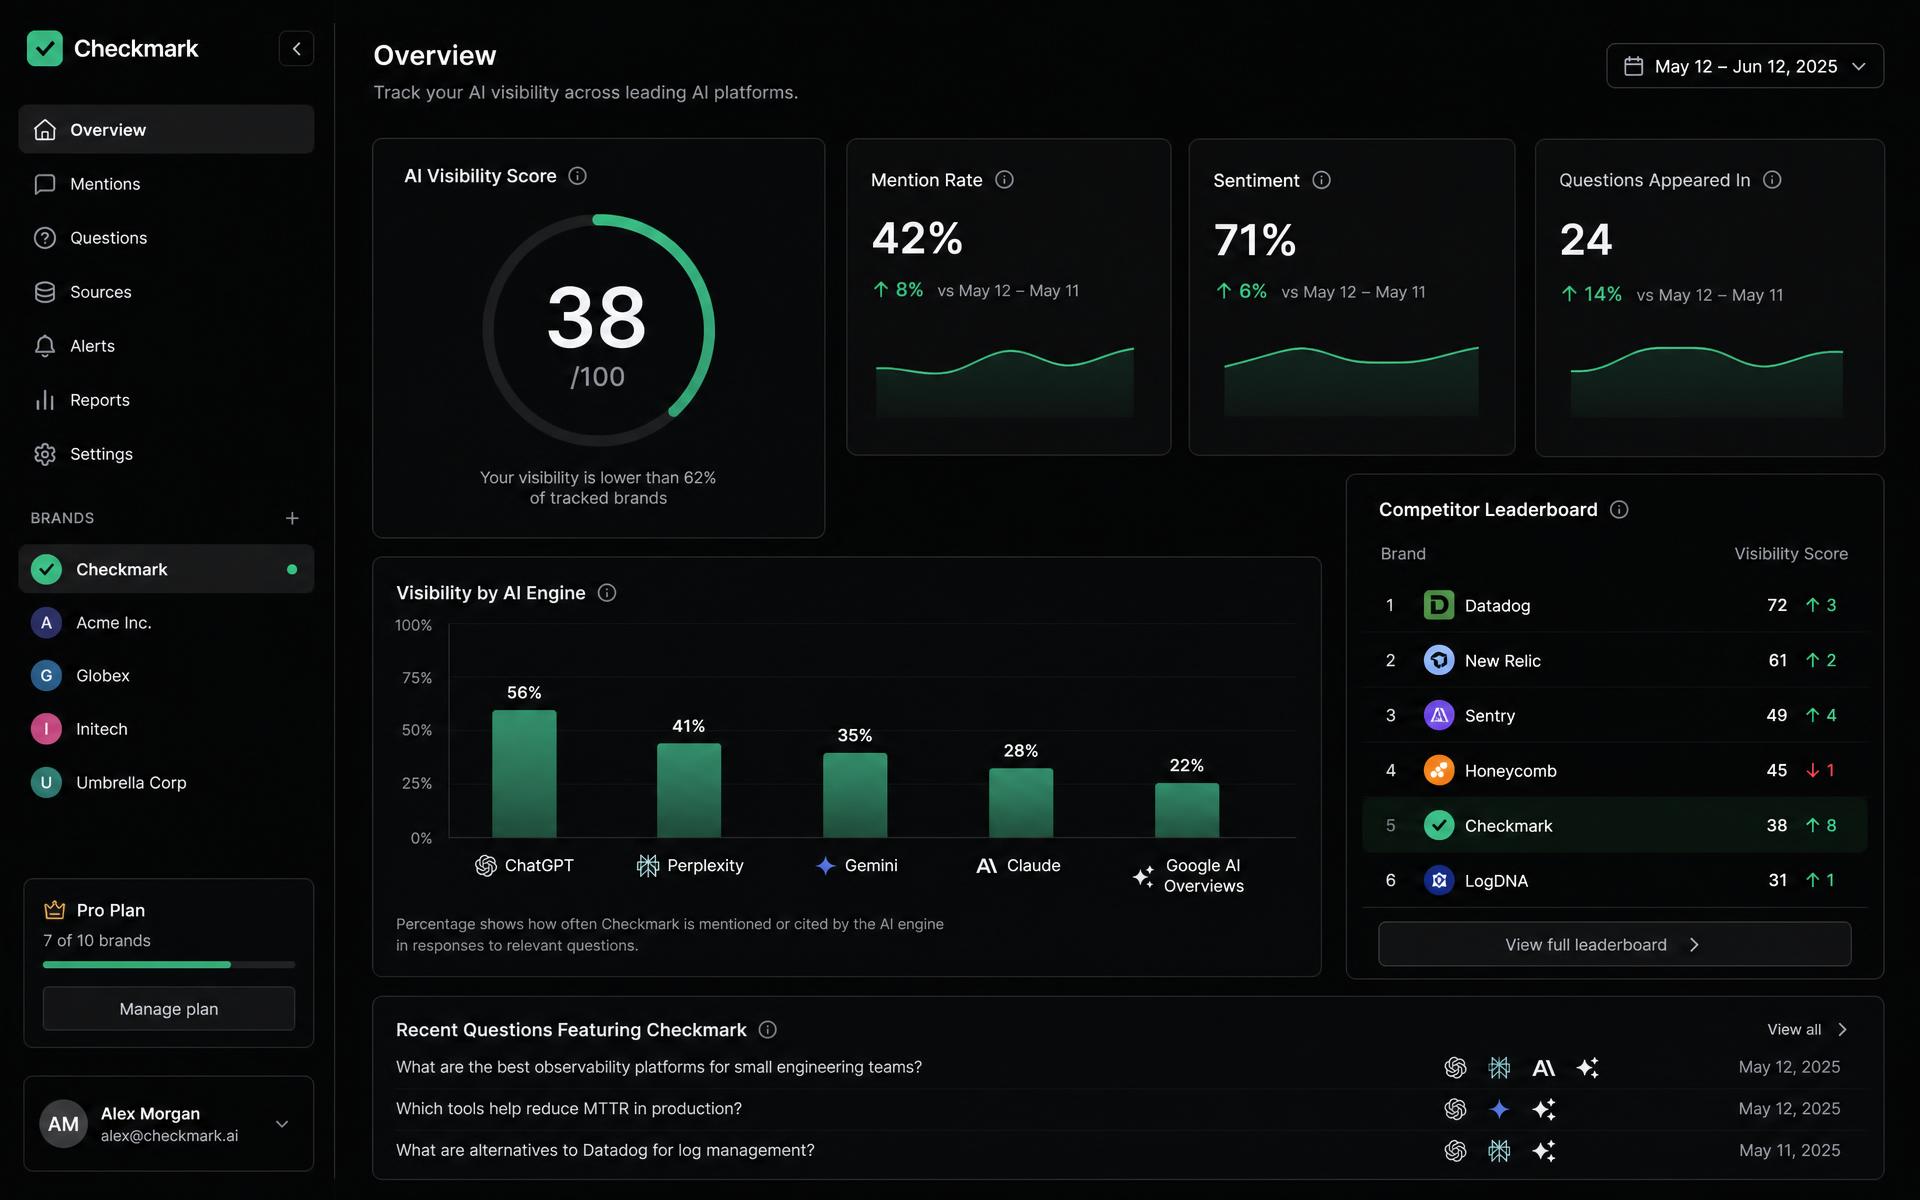Click info icon beside Competitor Leaderboard
Screen dimensions: 1920x1200
click(x=1619, y=510)
